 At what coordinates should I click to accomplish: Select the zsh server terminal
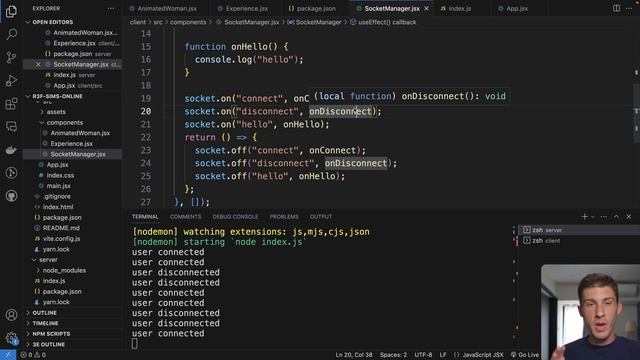[579, 230]
